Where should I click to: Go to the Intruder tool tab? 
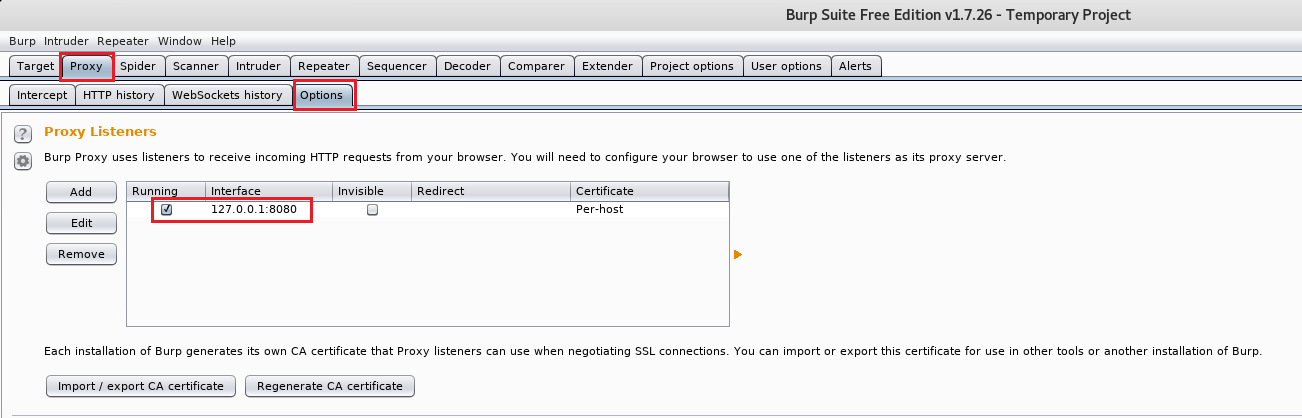(x=258, y=66)
